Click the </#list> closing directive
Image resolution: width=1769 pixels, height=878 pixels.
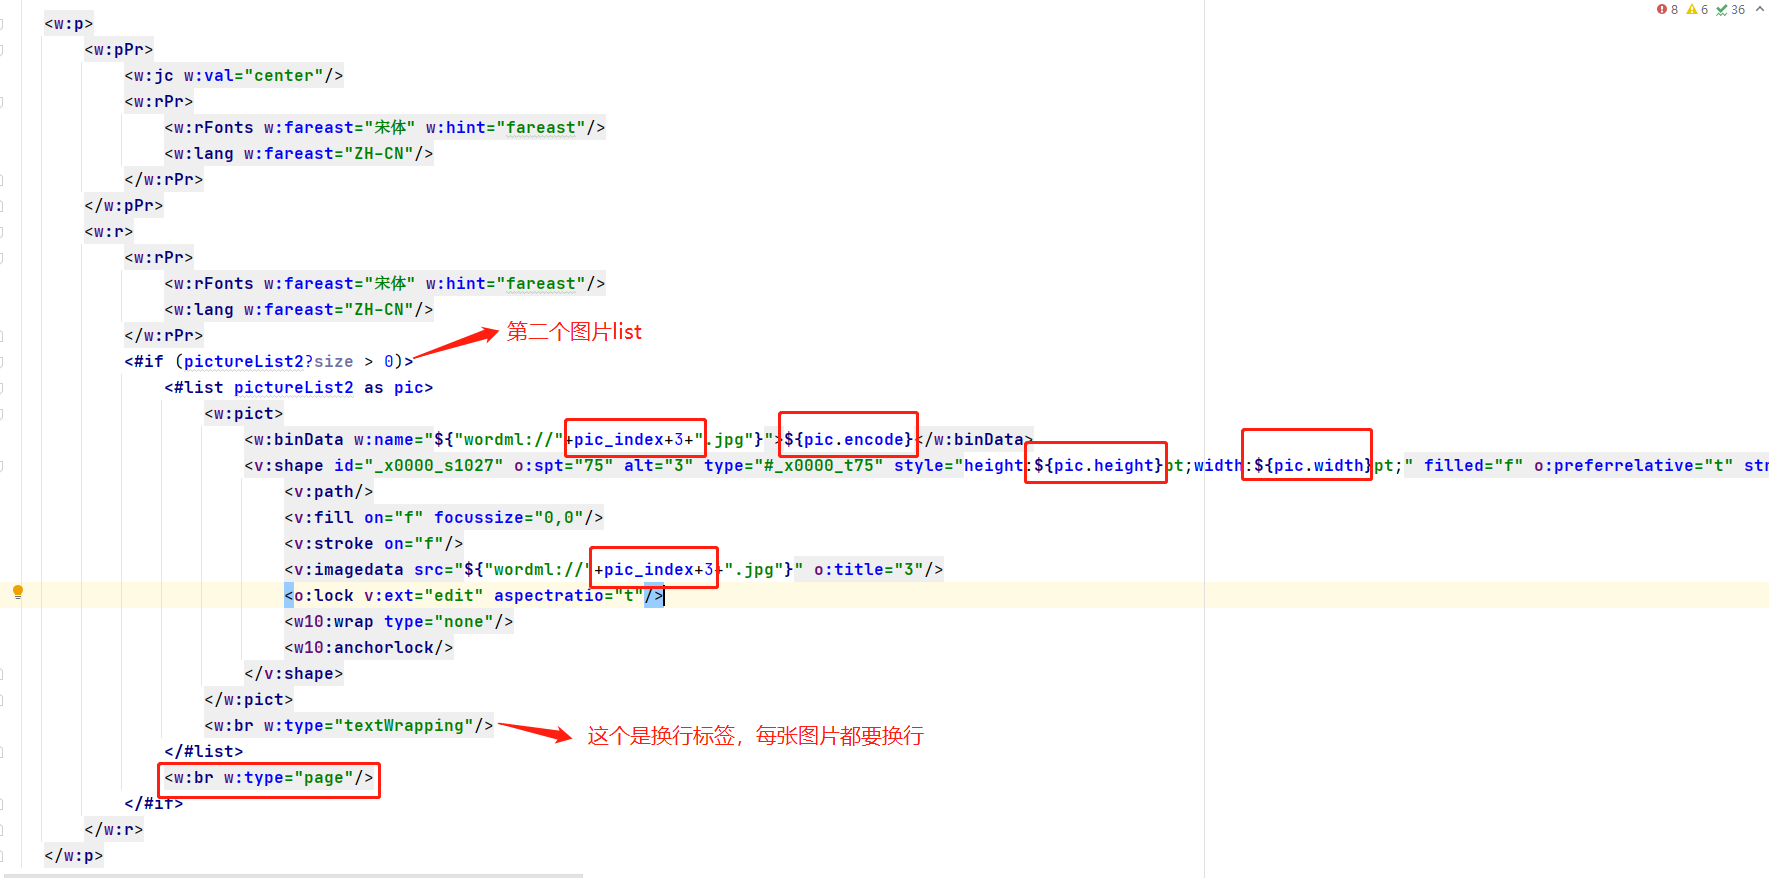pos(204,751)
